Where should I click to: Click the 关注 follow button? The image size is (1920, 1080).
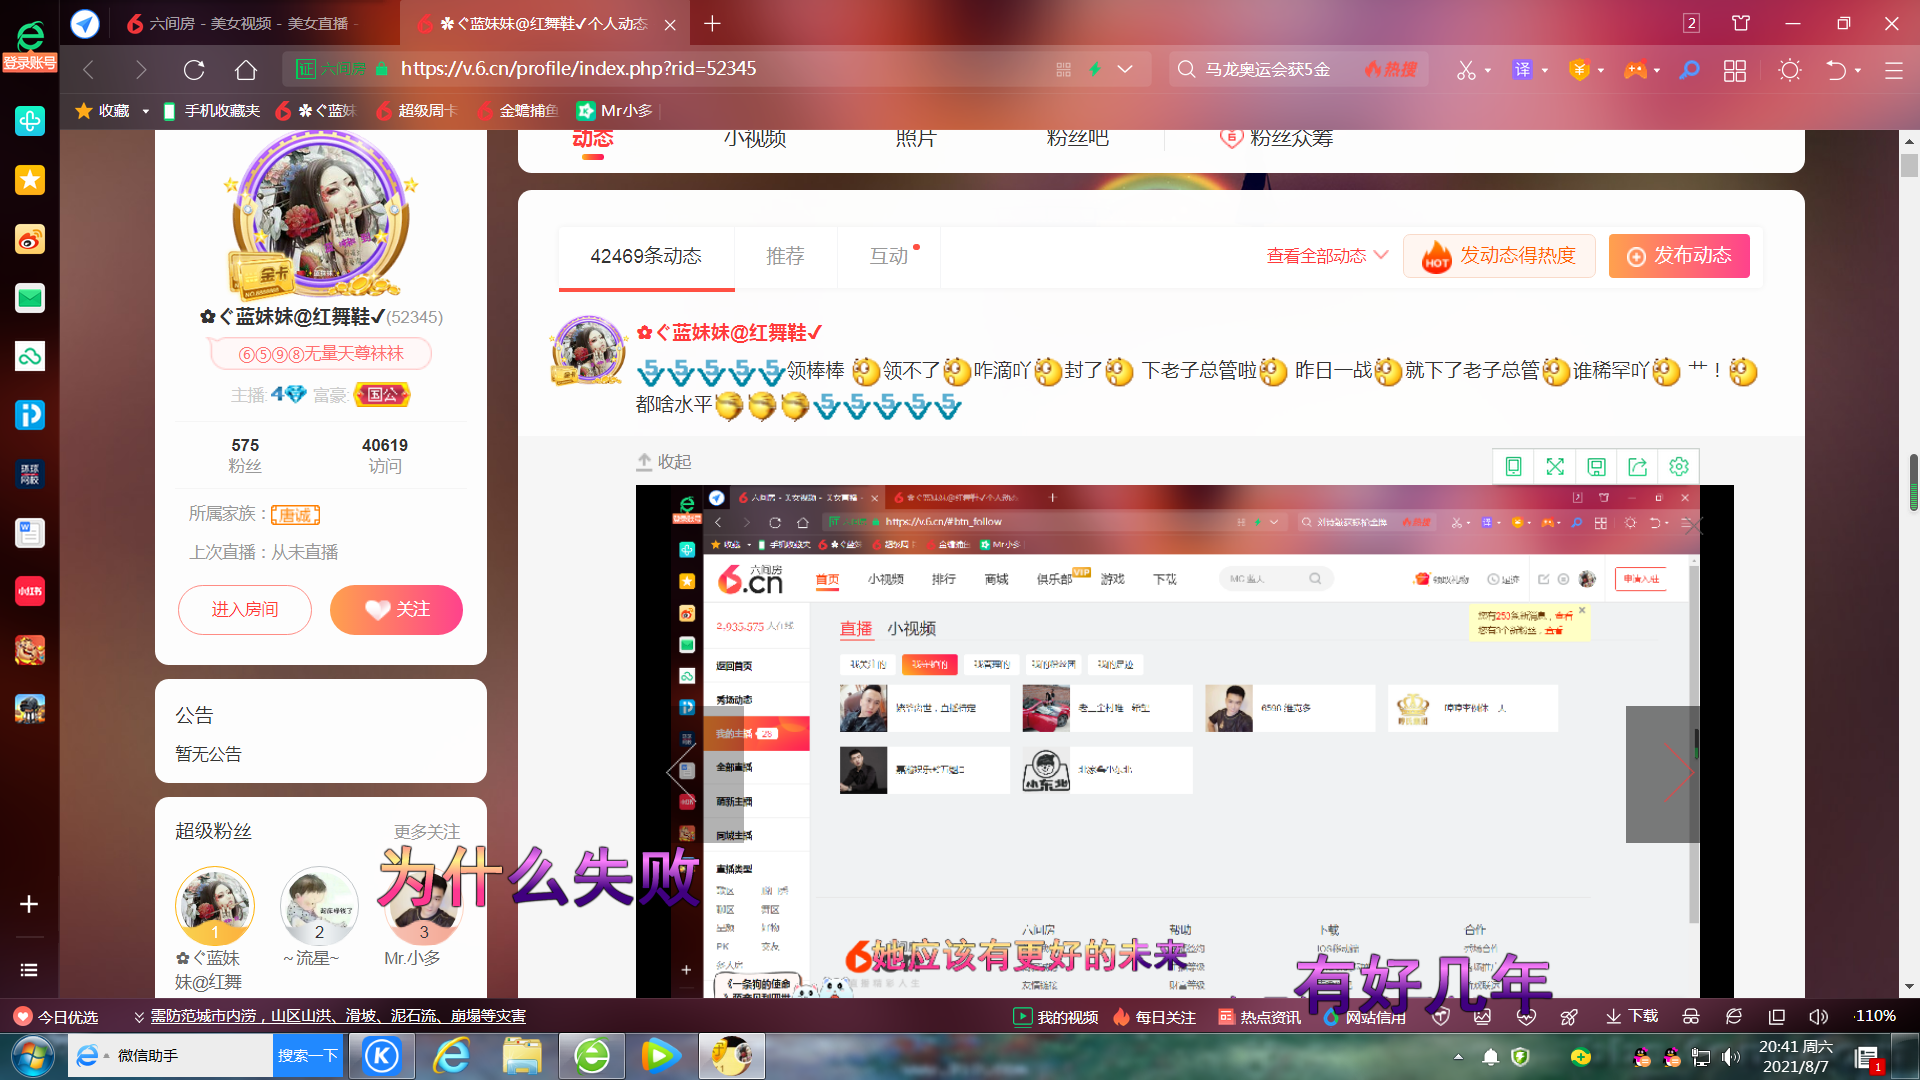tap(396, 610)
